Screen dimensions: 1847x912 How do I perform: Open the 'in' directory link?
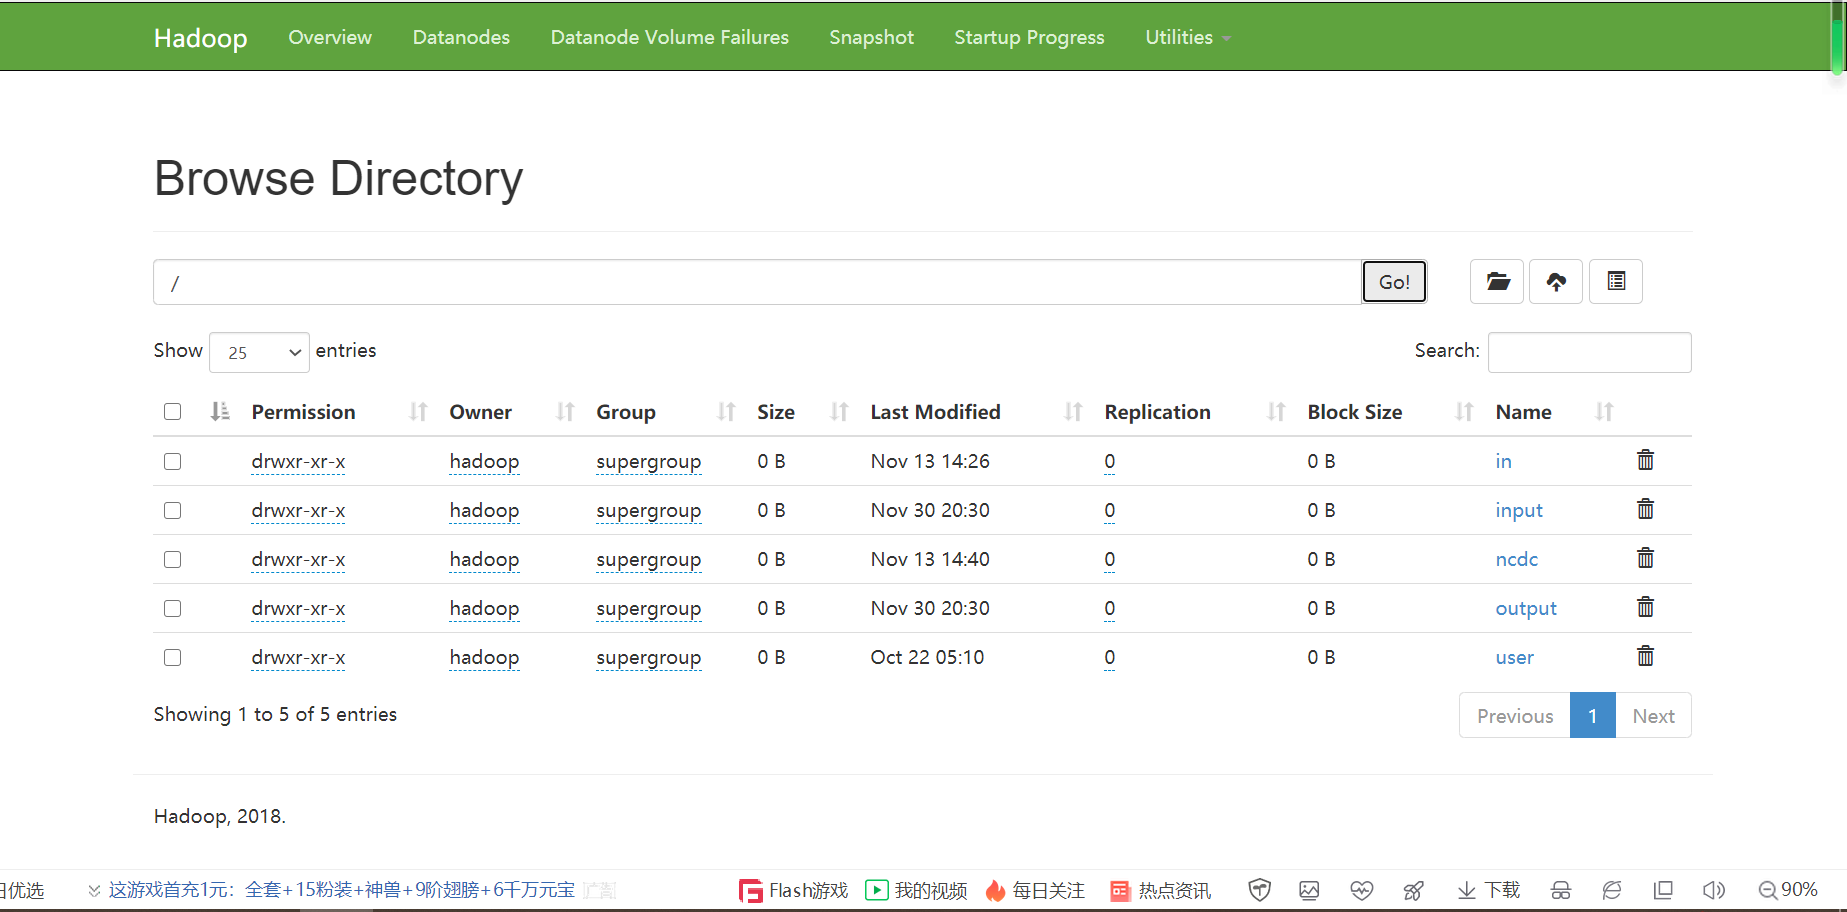pos(1503,461)
